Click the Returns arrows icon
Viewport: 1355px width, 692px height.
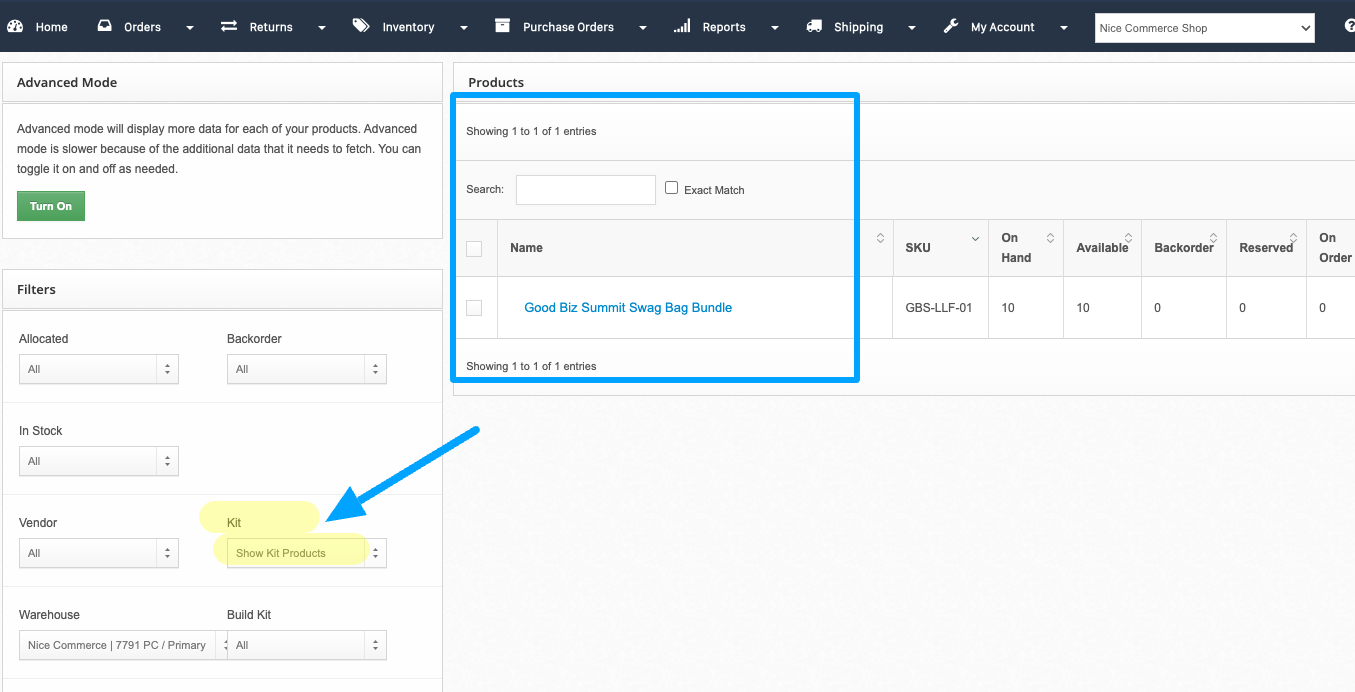229,26
